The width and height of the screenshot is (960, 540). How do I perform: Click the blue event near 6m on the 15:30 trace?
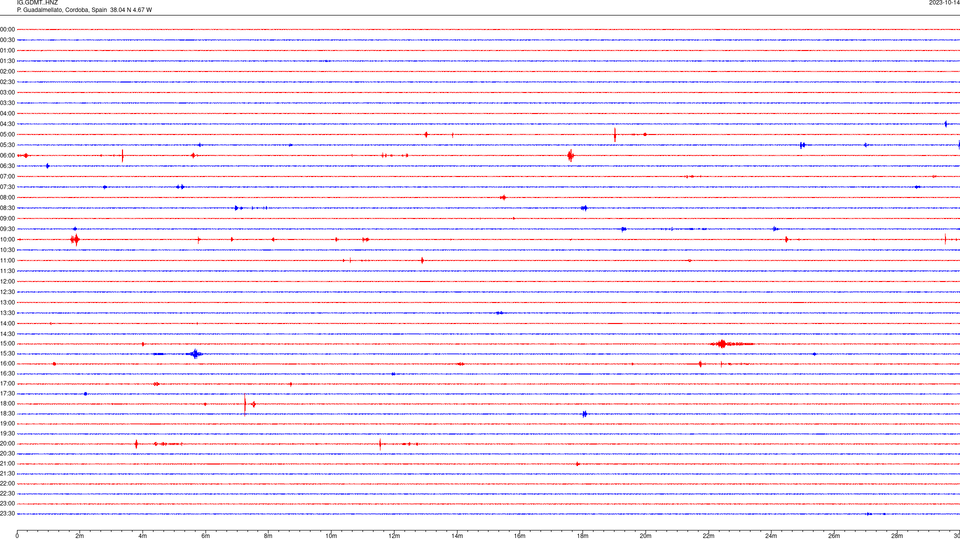click(195, 354)
